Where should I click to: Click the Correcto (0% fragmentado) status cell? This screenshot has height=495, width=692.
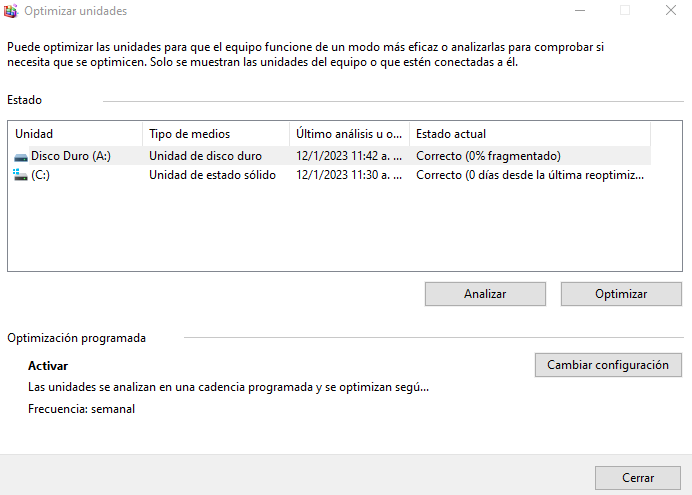pos(488,156)
